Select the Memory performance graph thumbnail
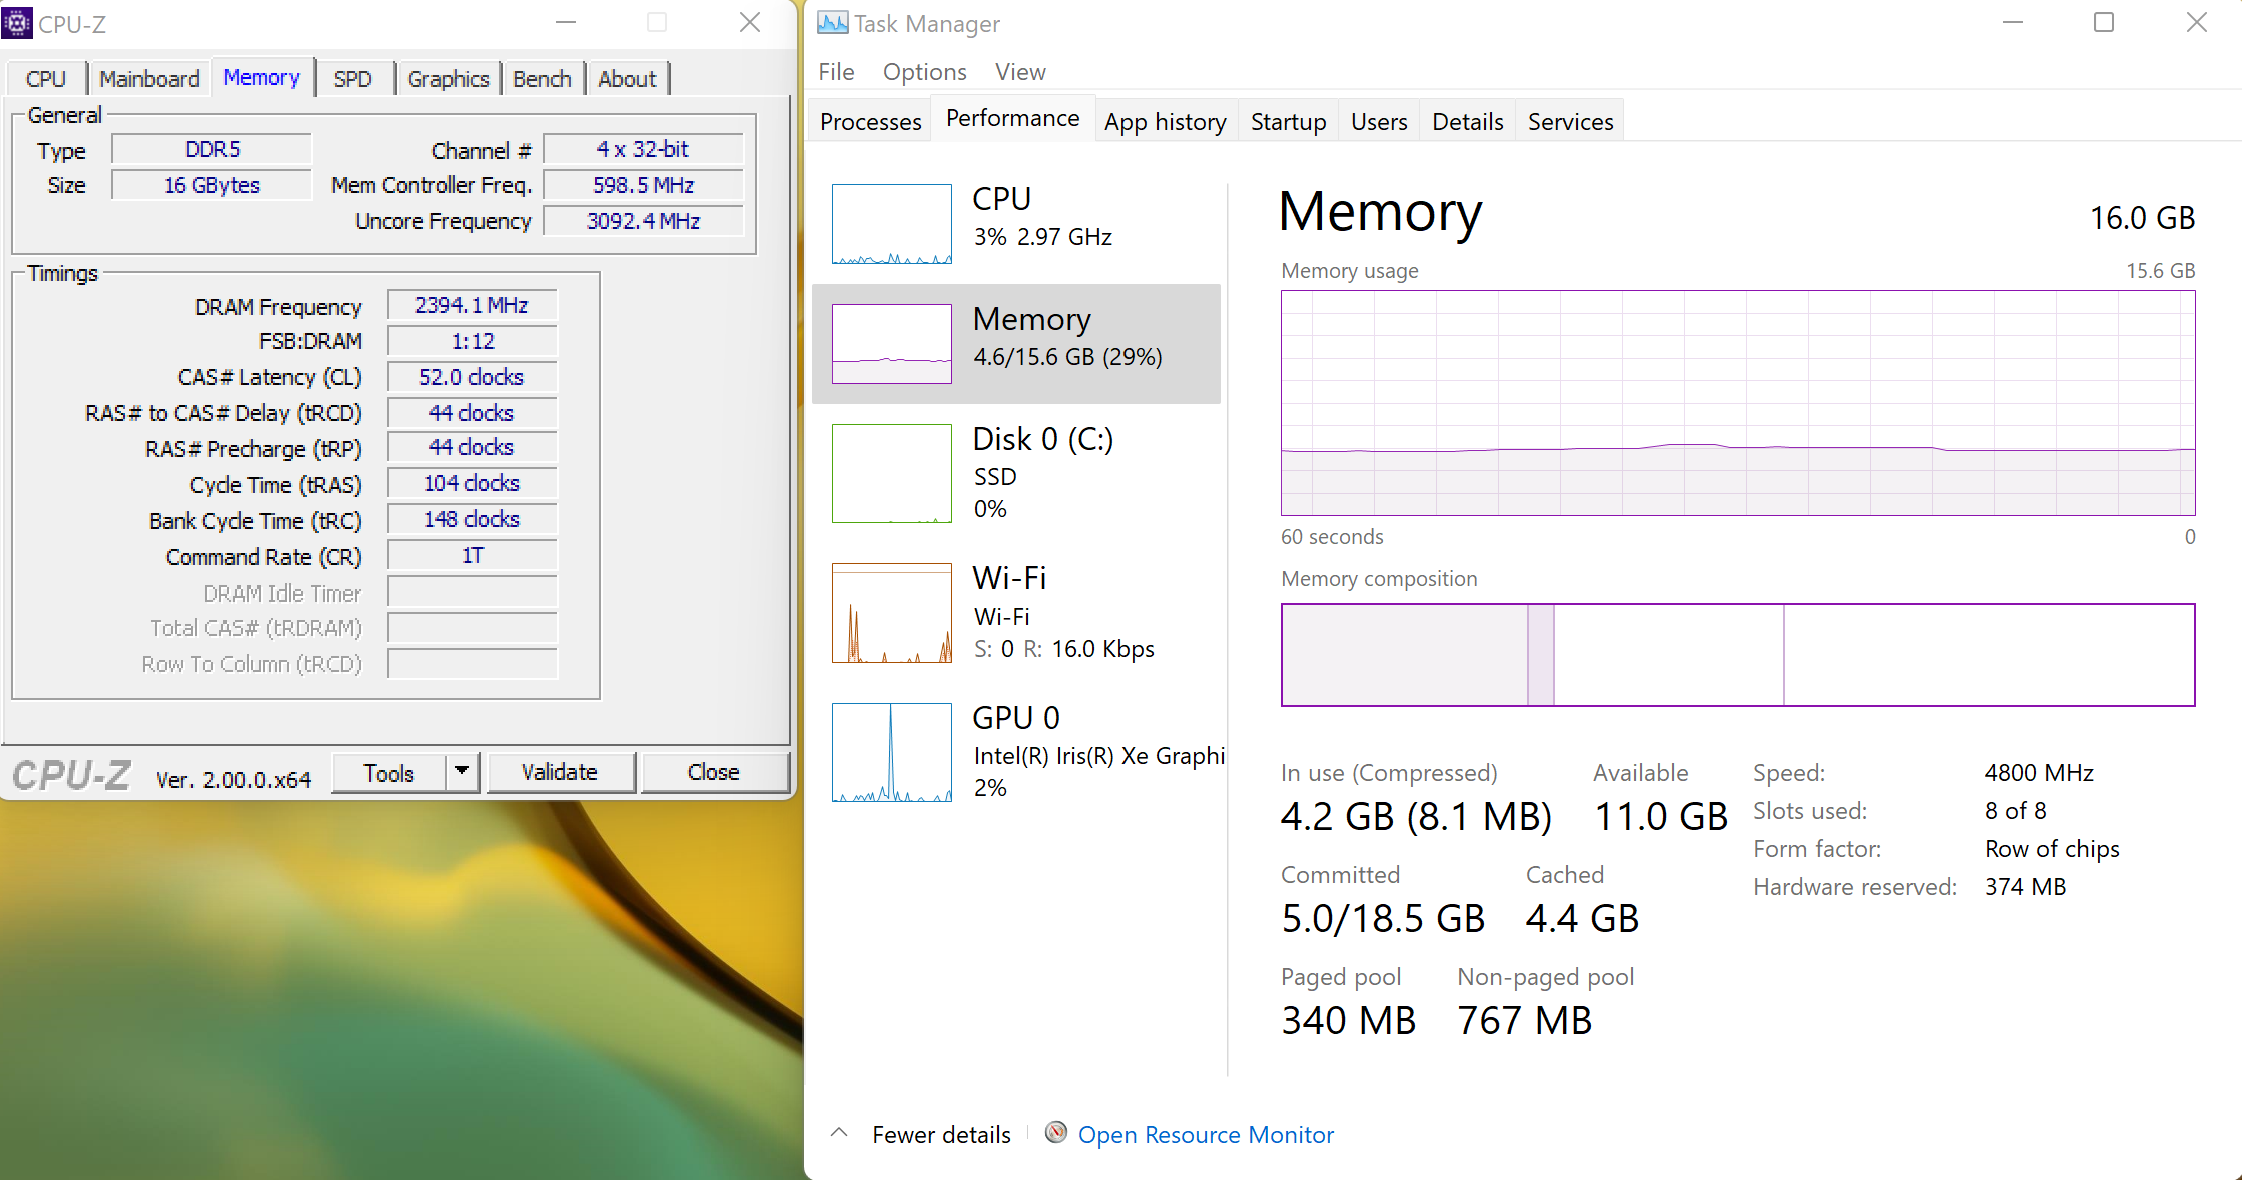Screen dimensions: 2242x1180 click(x=892, y=343)
